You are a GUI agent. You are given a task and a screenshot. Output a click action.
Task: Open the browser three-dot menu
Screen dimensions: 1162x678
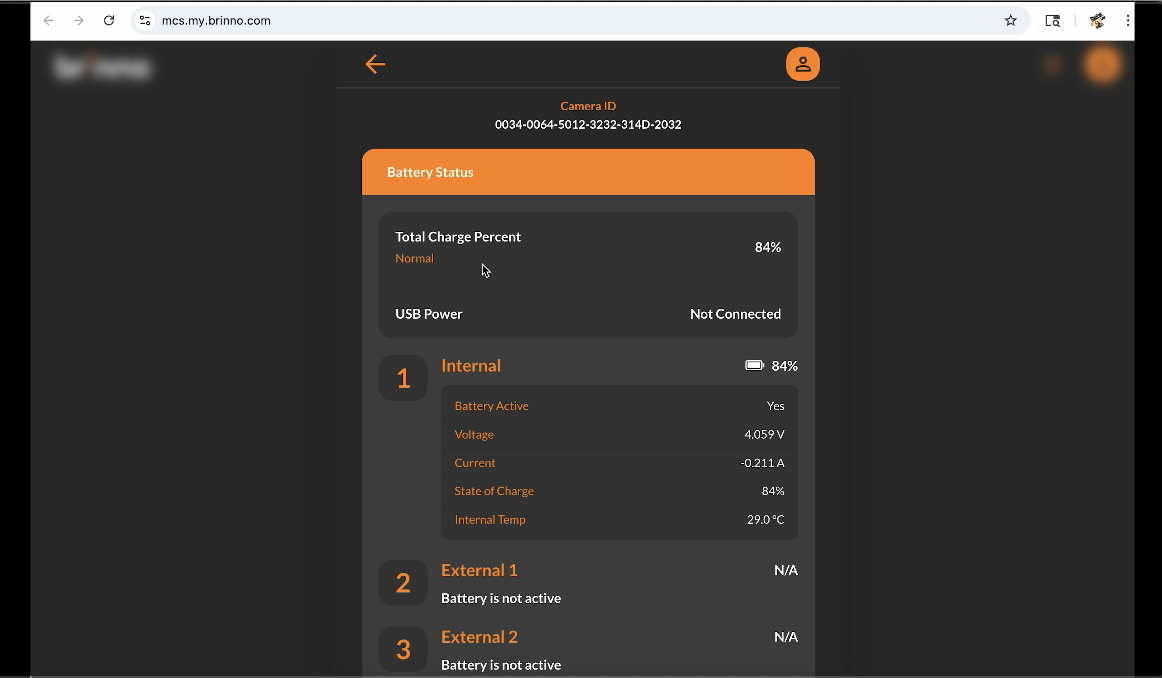(1128, 20)
